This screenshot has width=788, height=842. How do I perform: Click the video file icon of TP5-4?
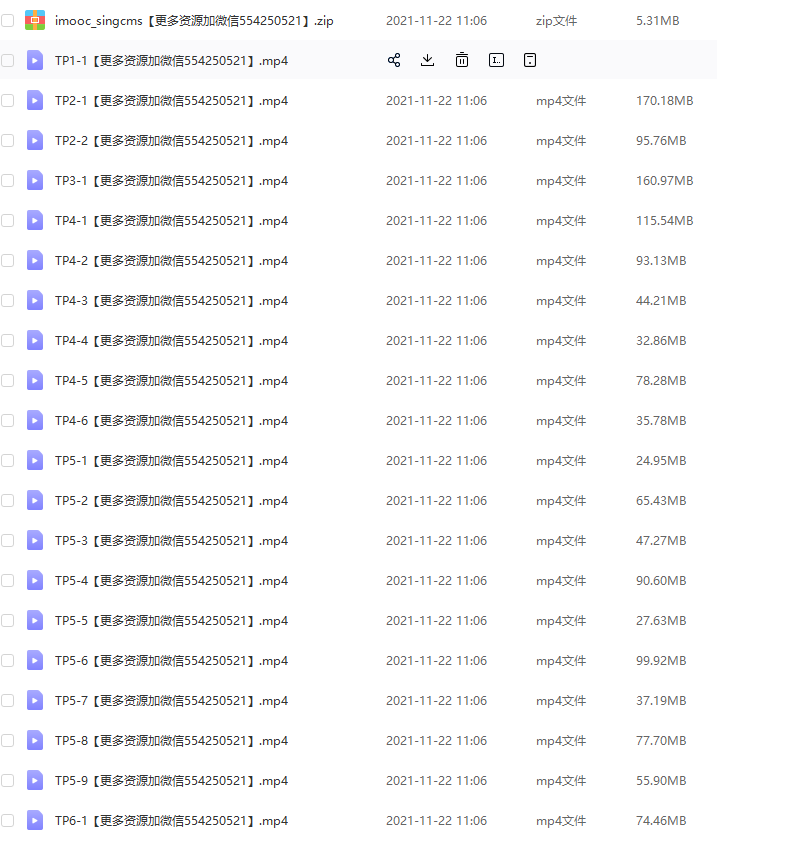35,580
